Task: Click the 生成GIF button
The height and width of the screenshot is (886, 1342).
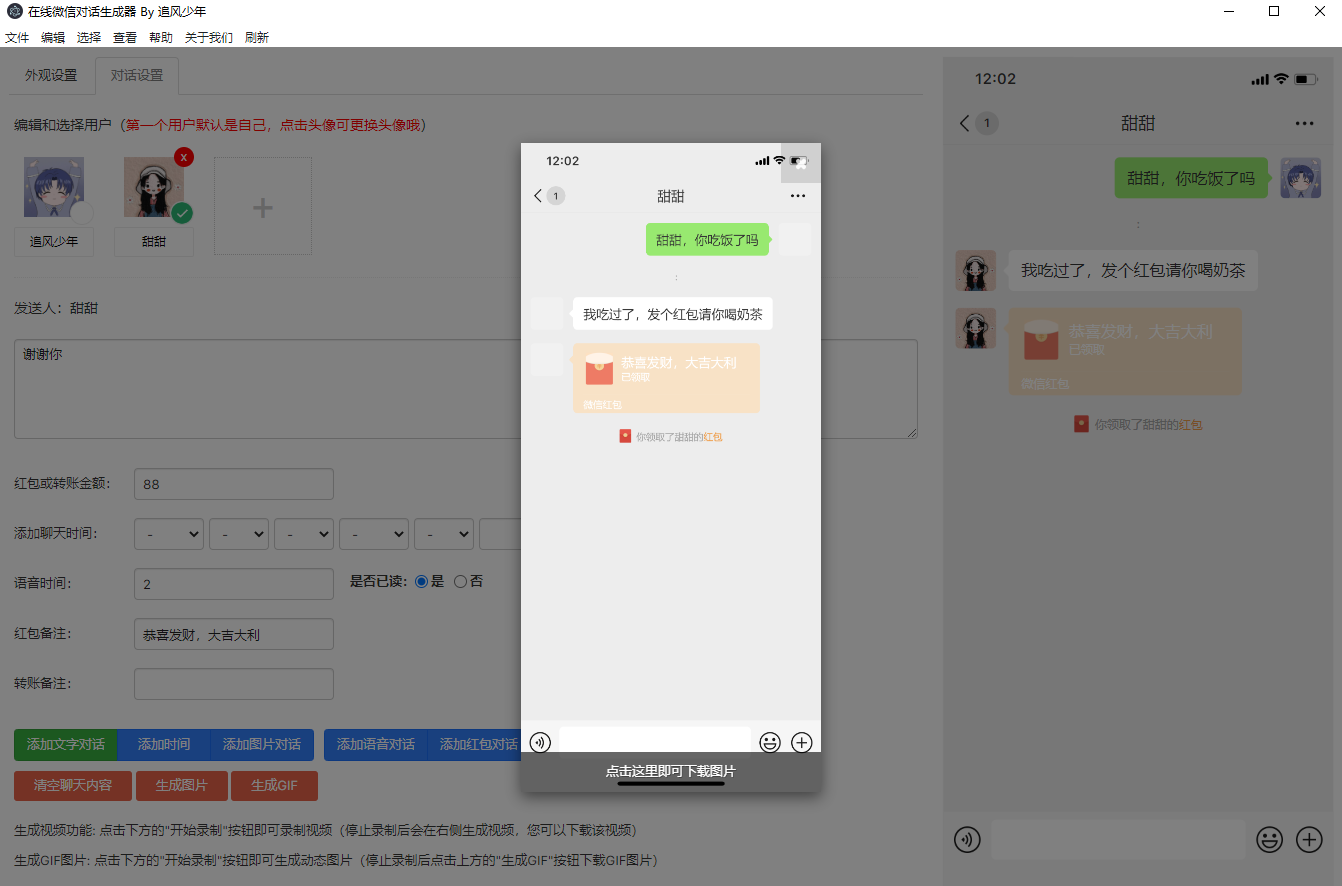Action: point(274,786)
